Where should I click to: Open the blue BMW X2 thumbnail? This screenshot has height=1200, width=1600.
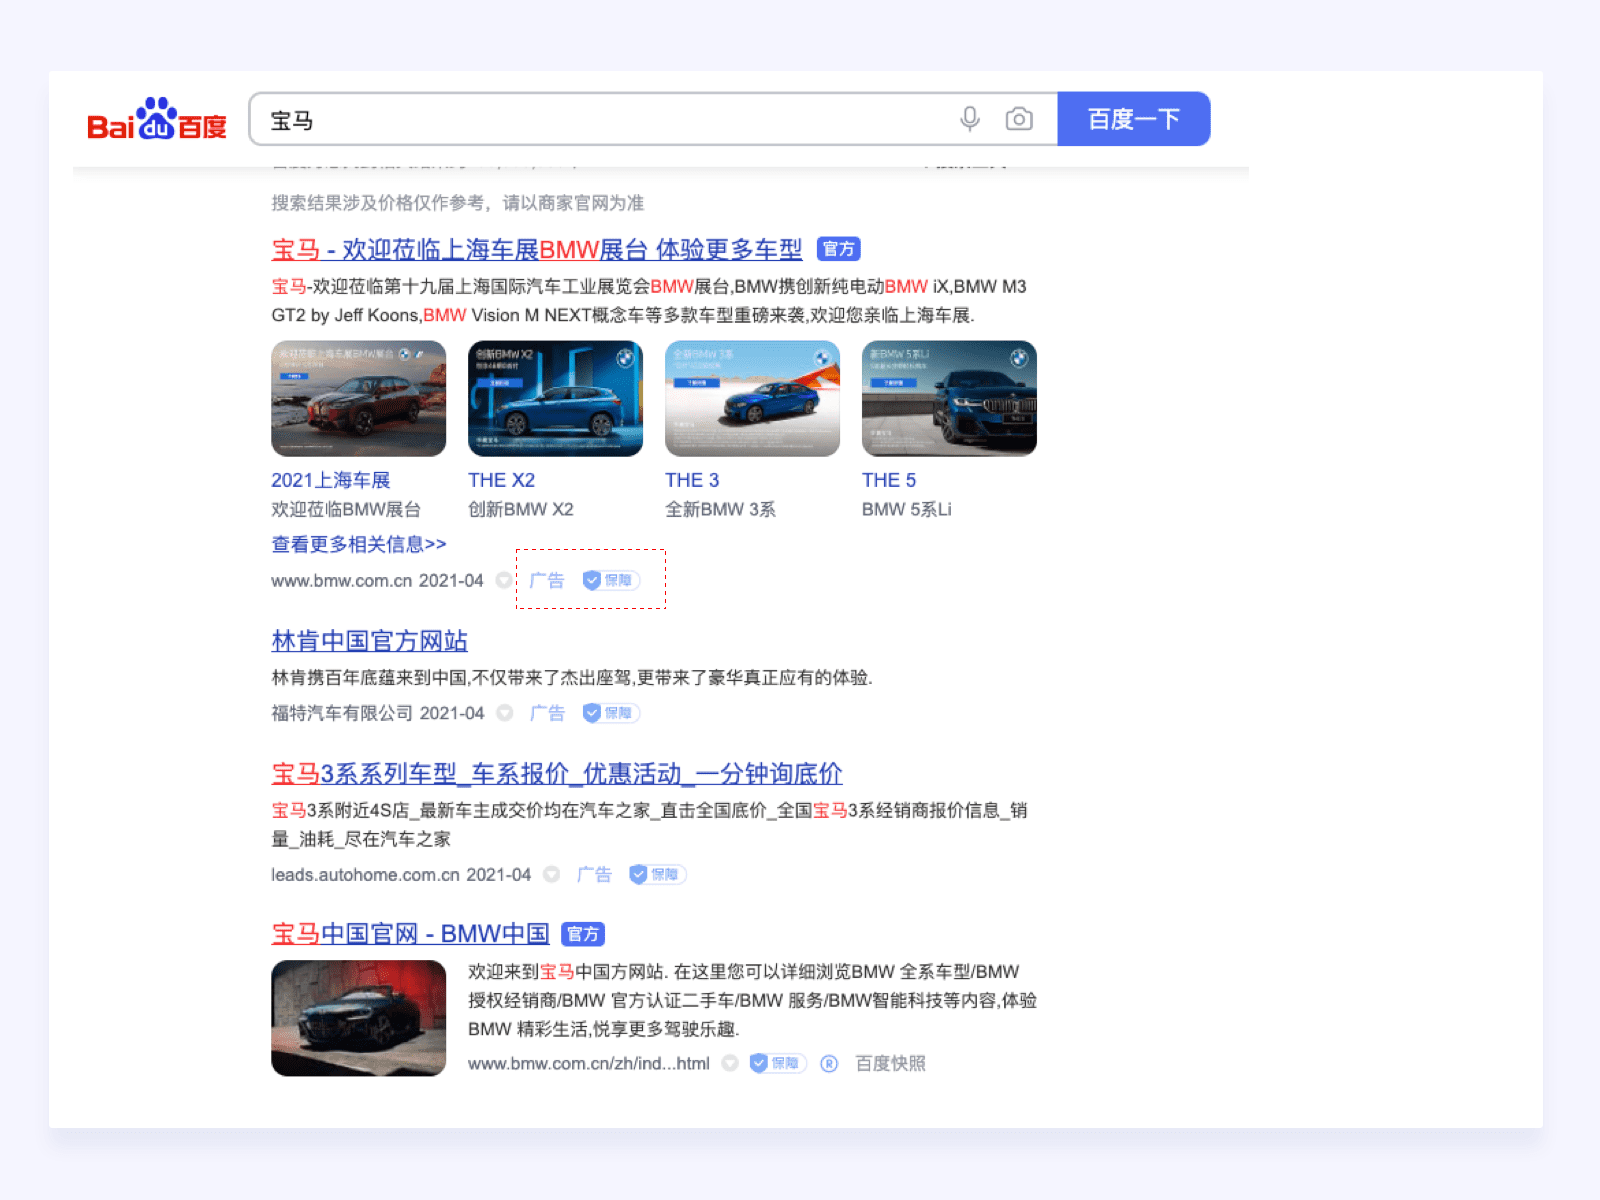coord(556,399)
